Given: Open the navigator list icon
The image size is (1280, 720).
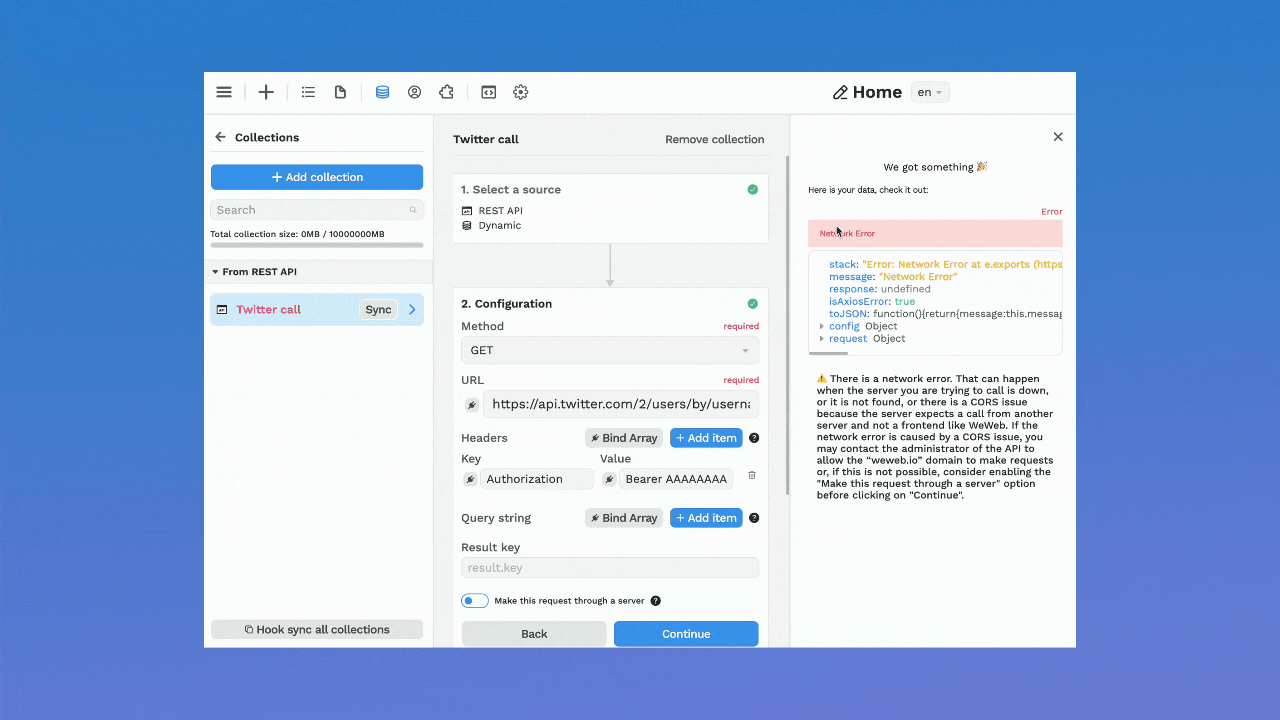Looking at the screenshot, I should pyautogui.click(x=308, y=91).
